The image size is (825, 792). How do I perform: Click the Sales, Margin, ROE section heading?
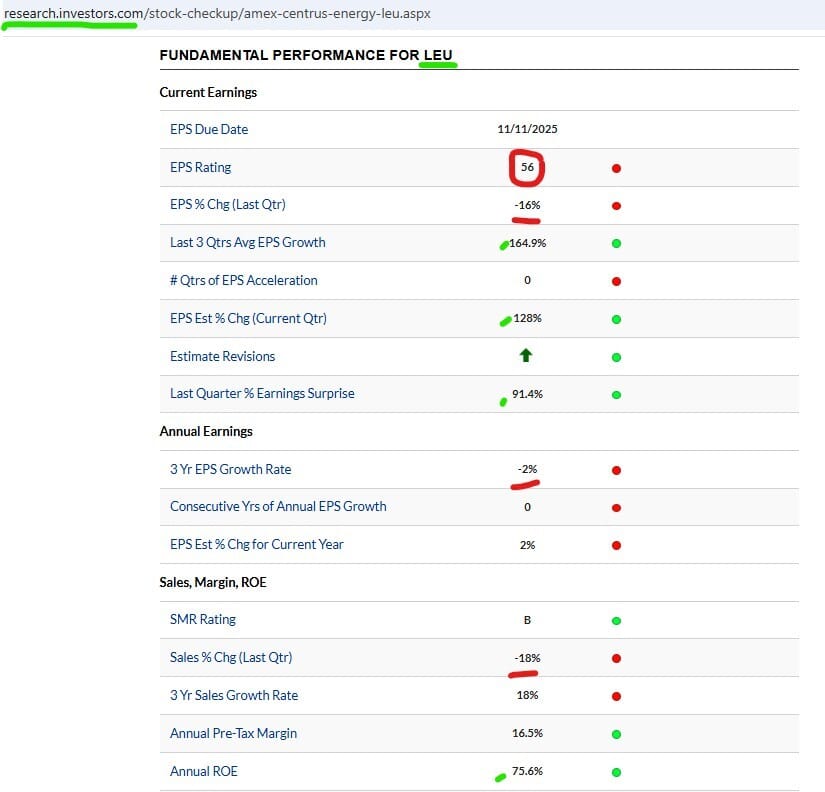coord(213,583)
